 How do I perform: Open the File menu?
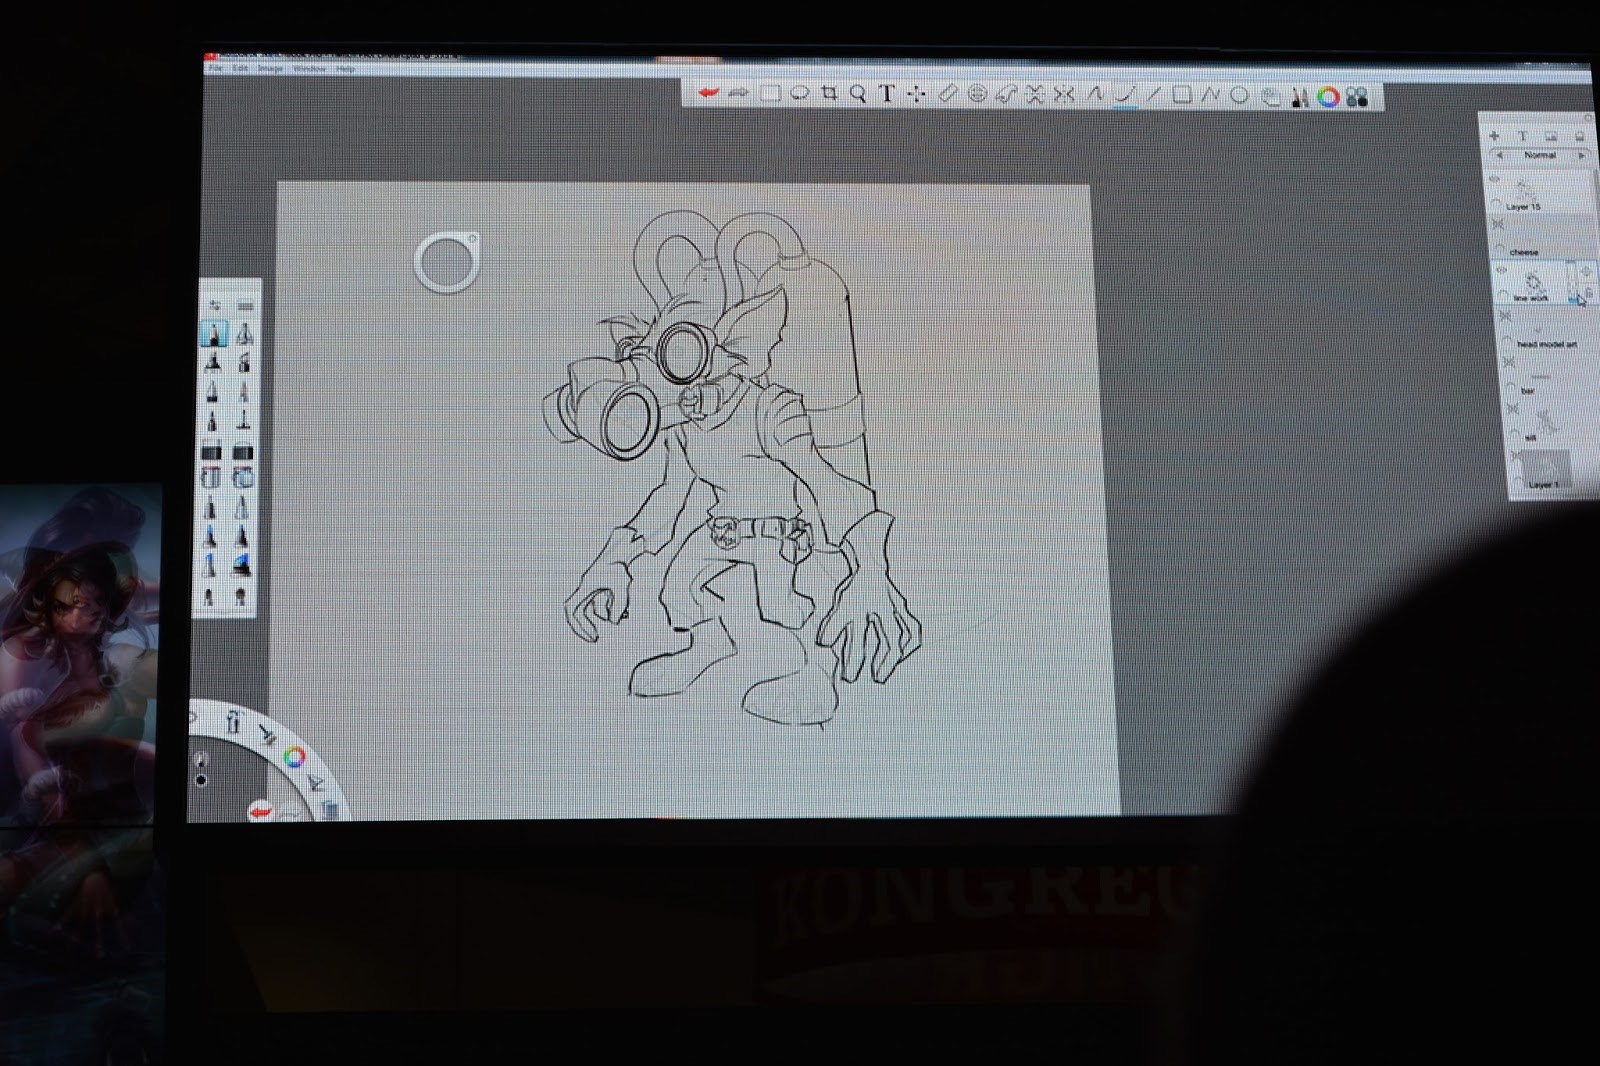coord(215,68)
